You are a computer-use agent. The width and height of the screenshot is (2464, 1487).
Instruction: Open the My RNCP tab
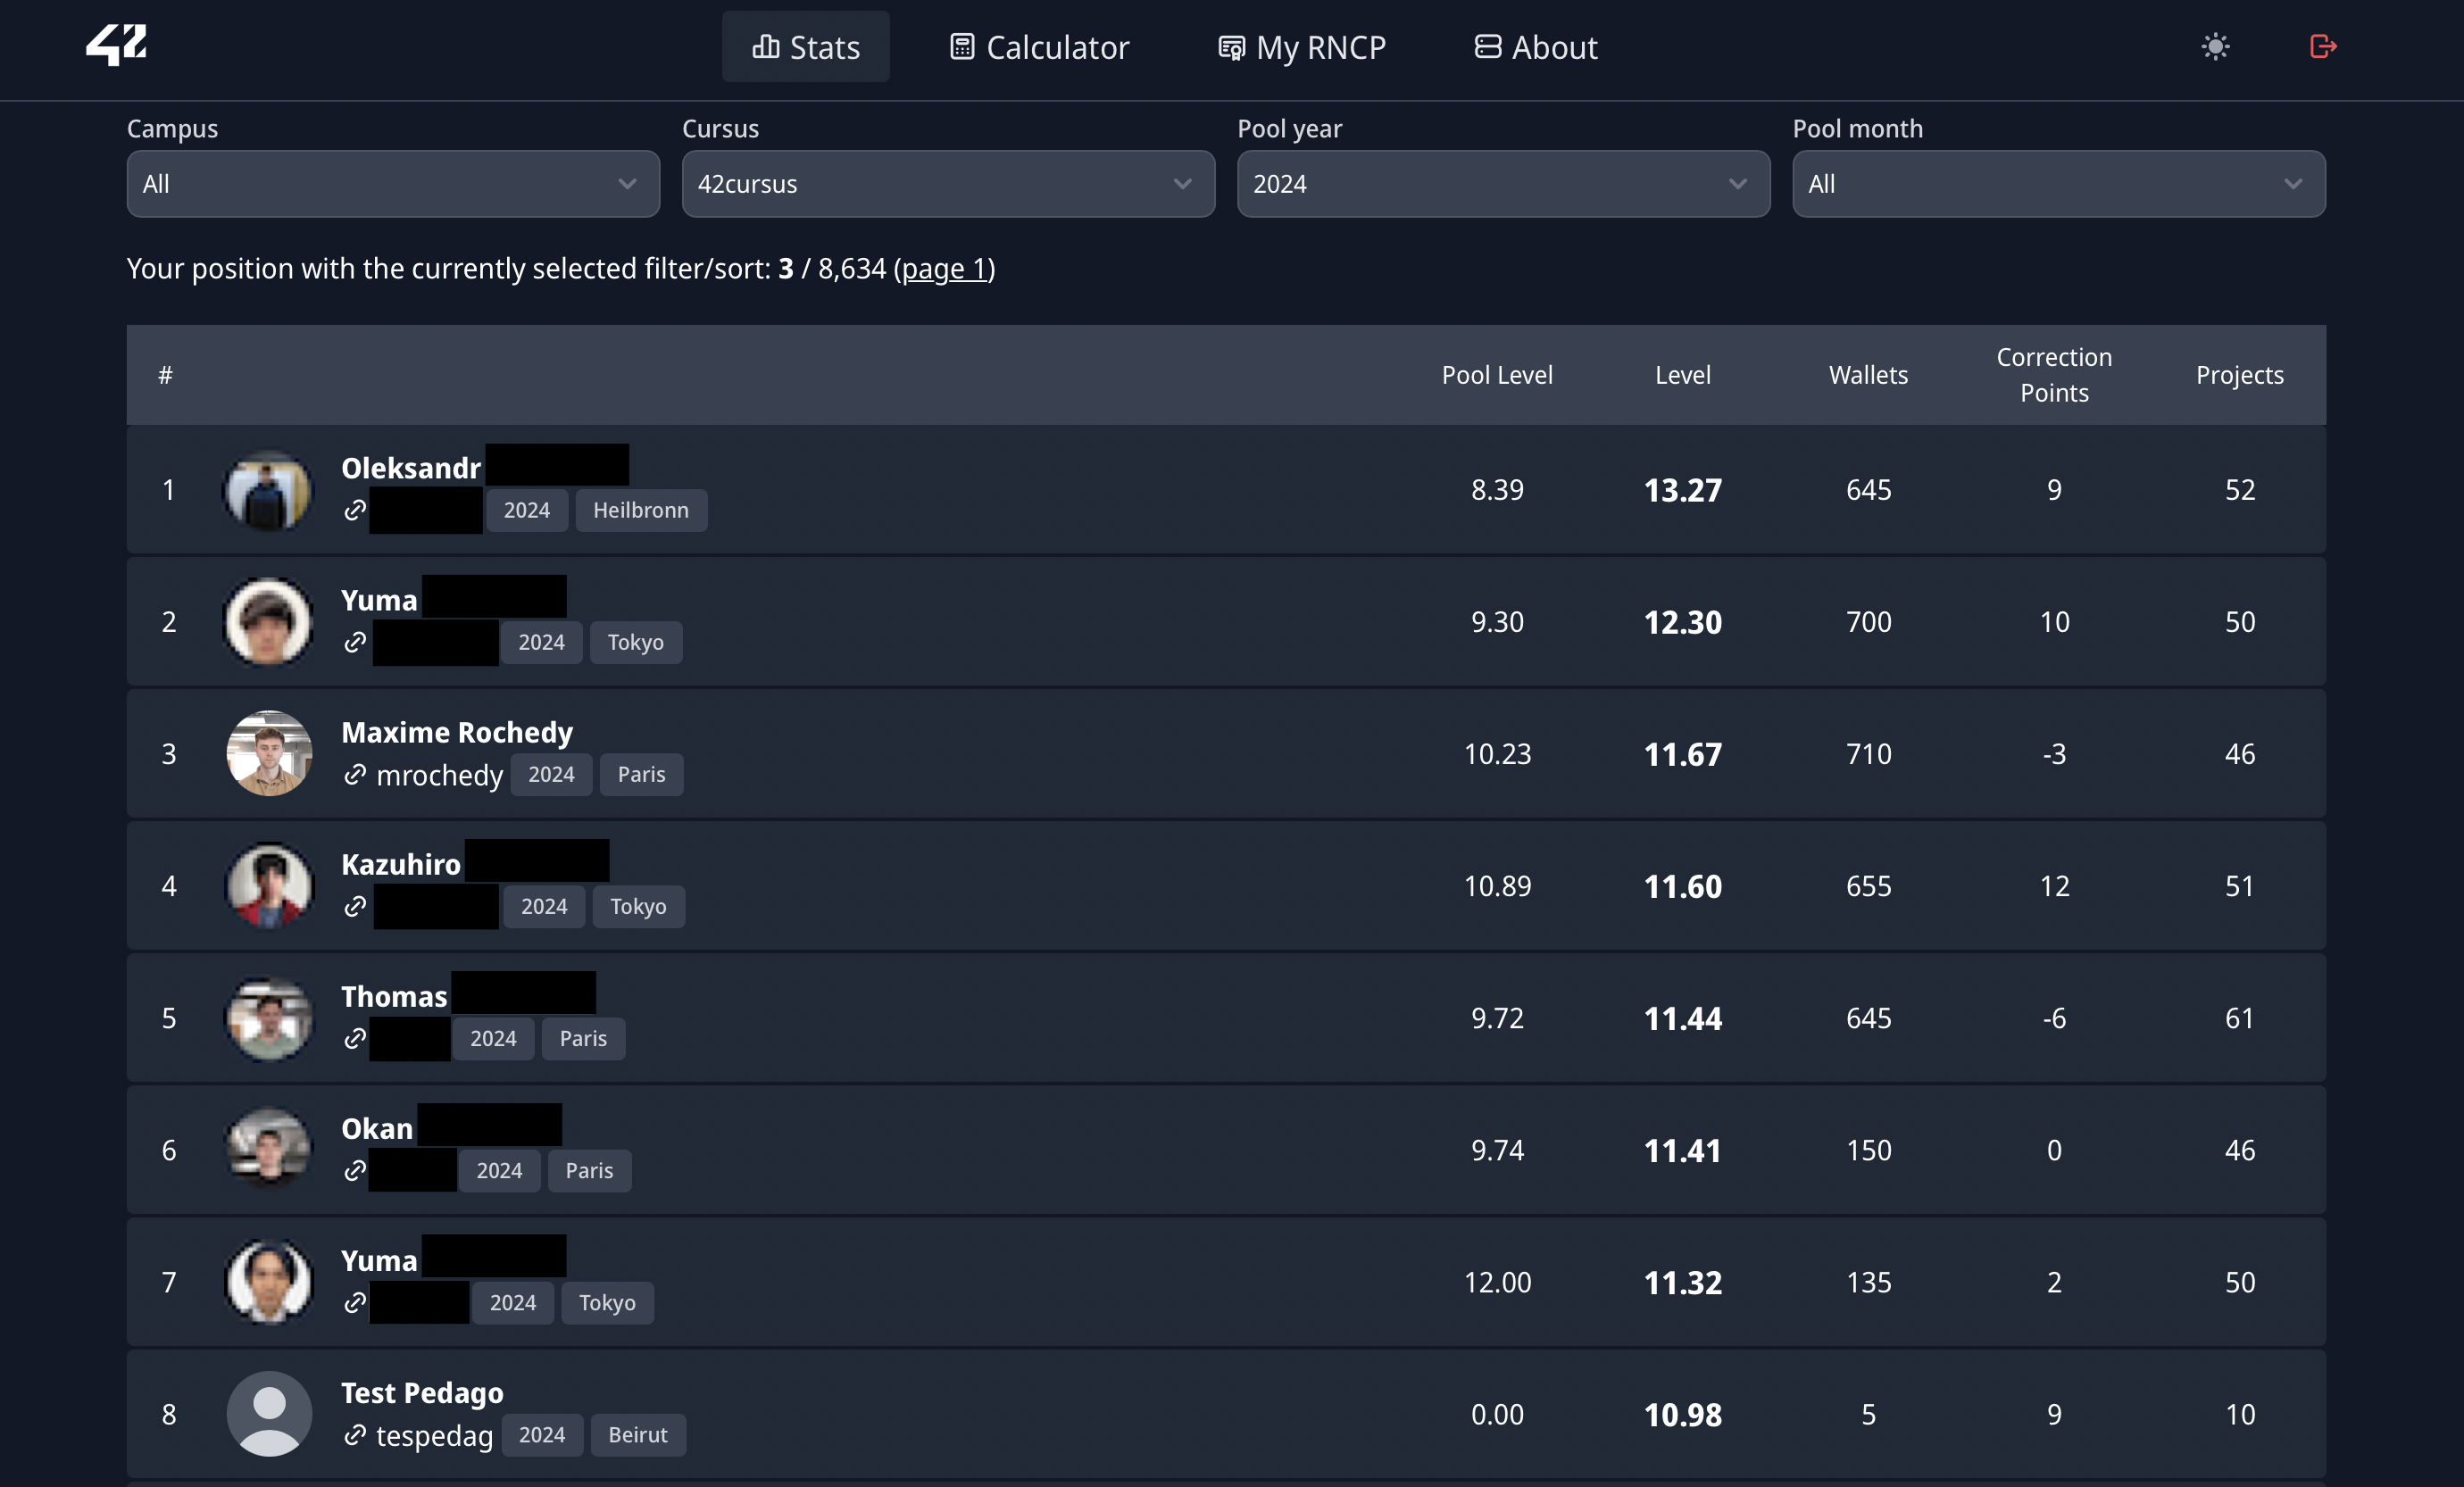(1302, 47)
